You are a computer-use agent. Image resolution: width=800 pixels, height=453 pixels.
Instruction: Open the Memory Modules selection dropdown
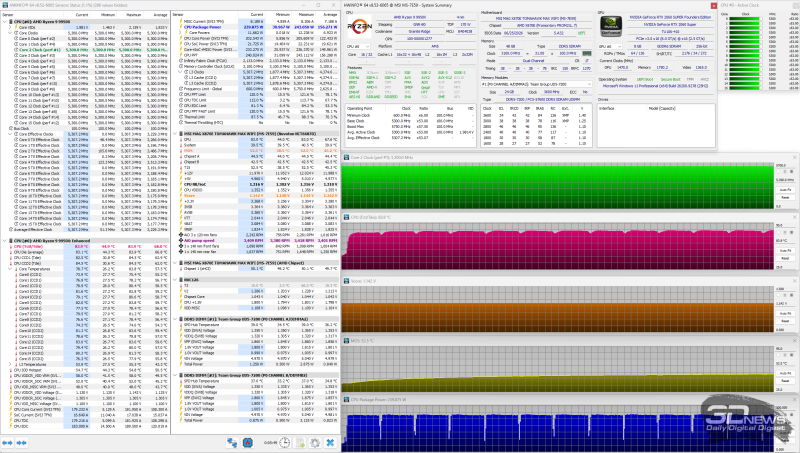click(536, 84)
